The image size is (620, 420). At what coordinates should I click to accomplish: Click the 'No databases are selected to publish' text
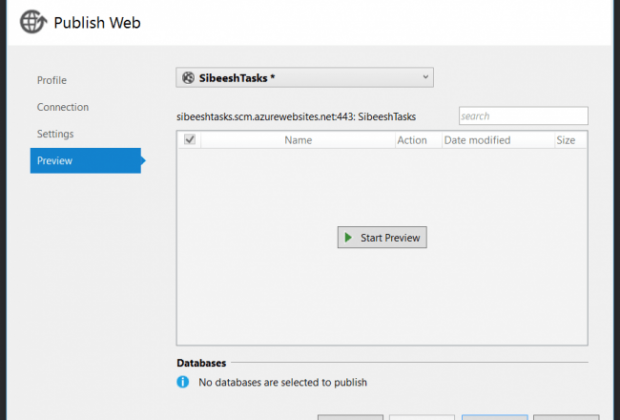(x=283, y=382)
